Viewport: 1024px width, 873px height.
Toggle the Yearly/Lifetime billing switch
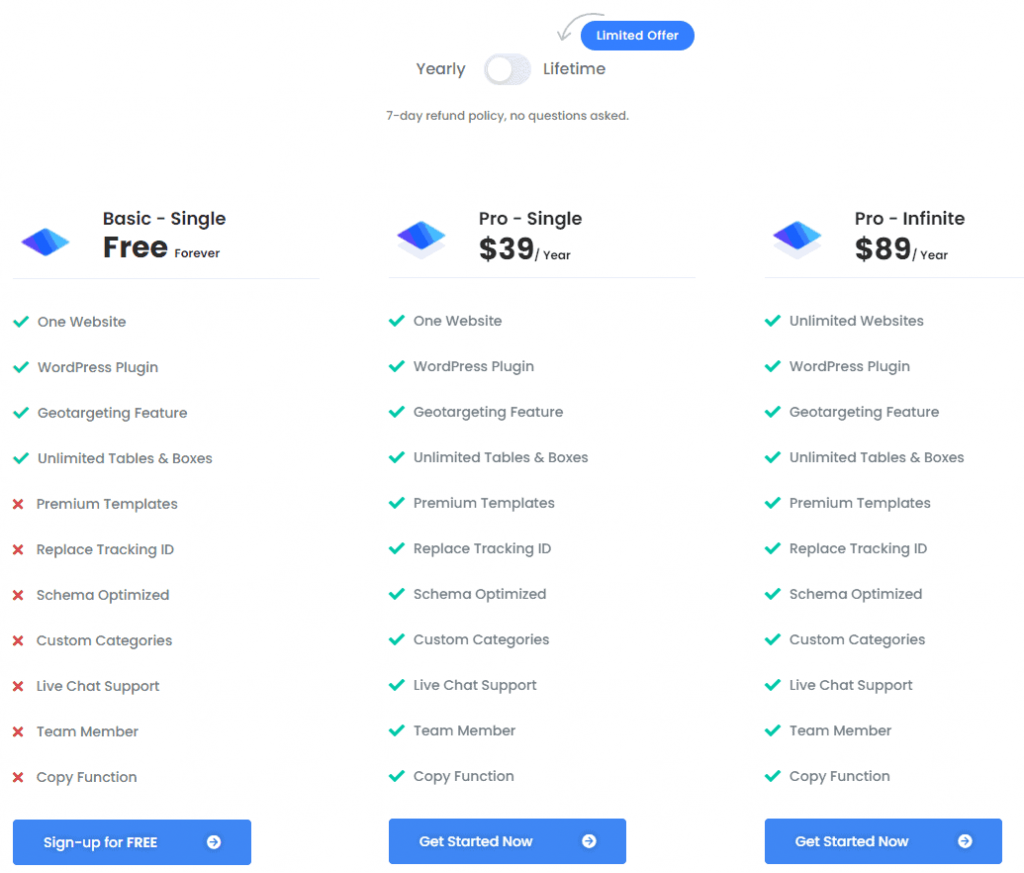pos(507,69)
